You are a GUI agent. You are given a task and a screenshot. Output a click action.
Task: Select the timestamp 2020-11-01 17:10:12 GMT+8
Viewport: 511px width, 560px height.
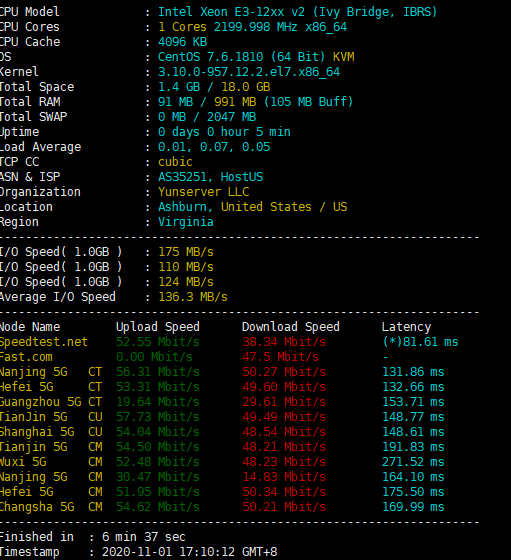coord(190,552)
